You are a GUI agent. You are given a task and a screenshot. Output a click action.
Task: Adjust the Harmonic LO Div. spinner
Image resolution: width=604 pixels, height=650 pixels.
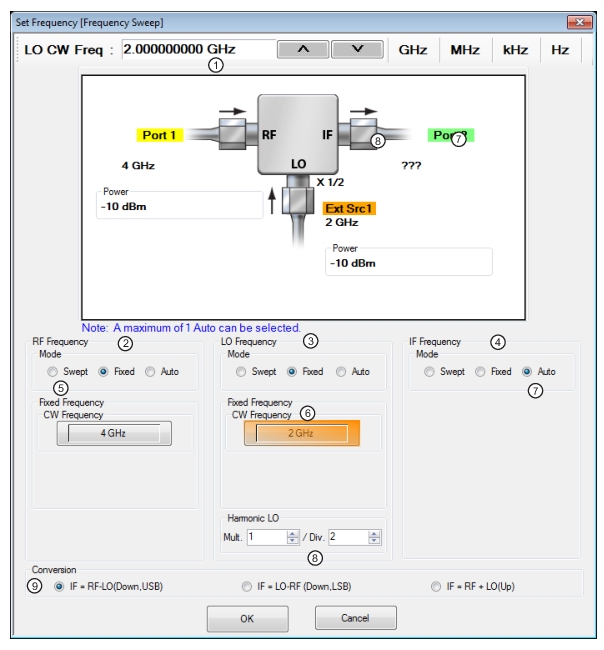pos(374,536)
